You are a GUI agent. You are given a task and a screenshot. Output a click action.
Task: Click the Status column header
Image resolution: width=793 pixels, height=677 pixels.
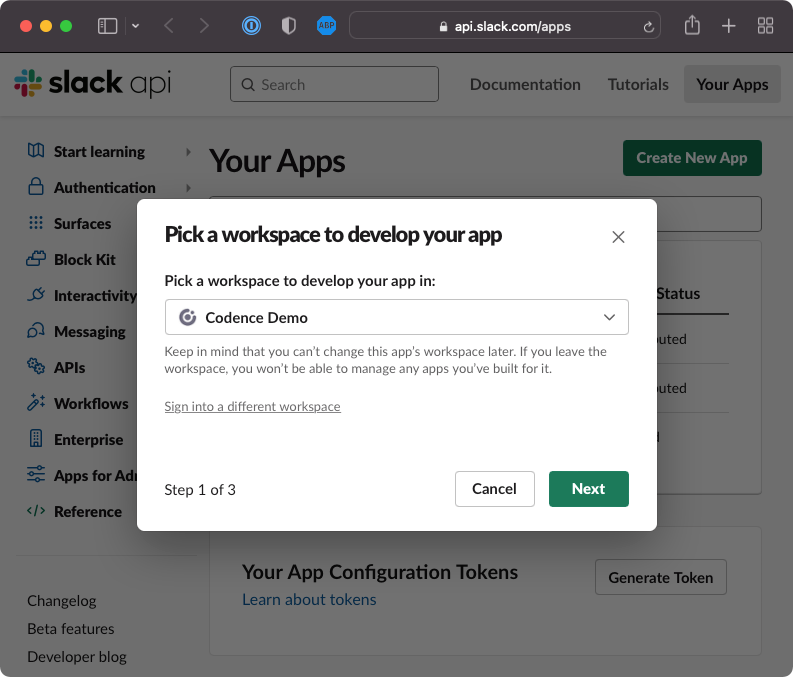click(678, 294)
